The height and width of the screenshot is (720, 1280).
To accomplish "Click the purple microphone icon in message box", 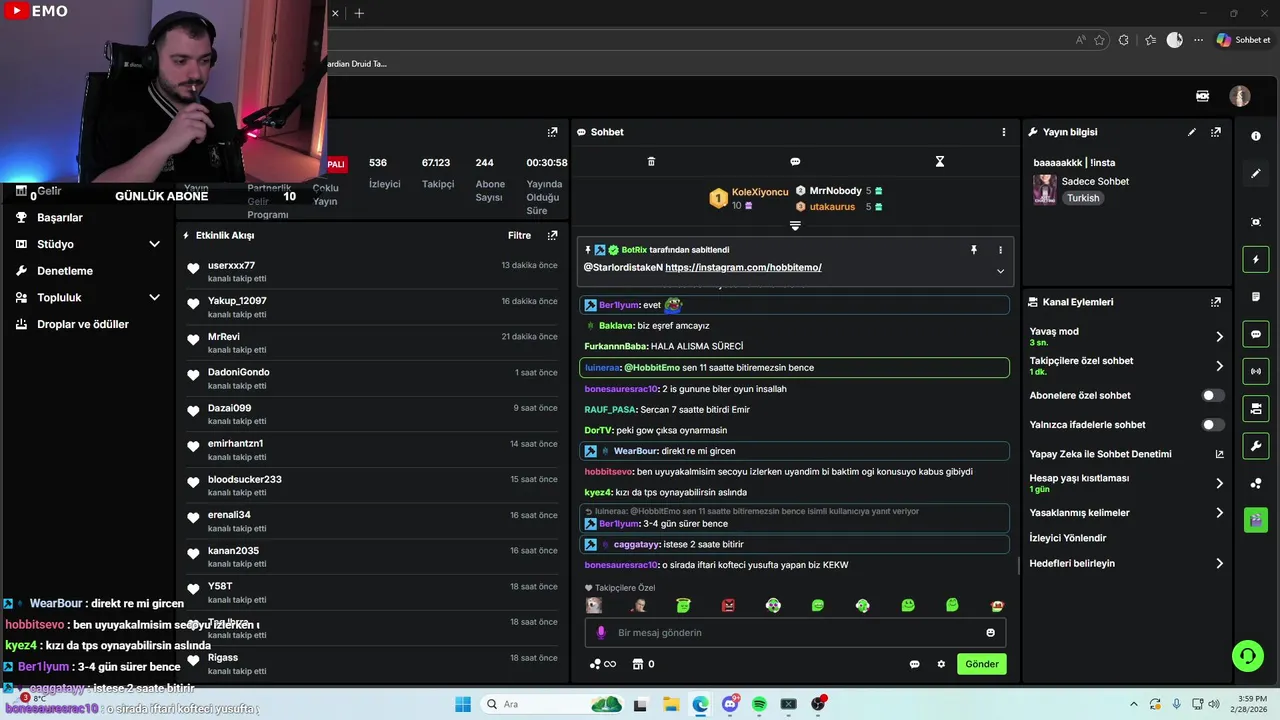I will tap(601, 633).
